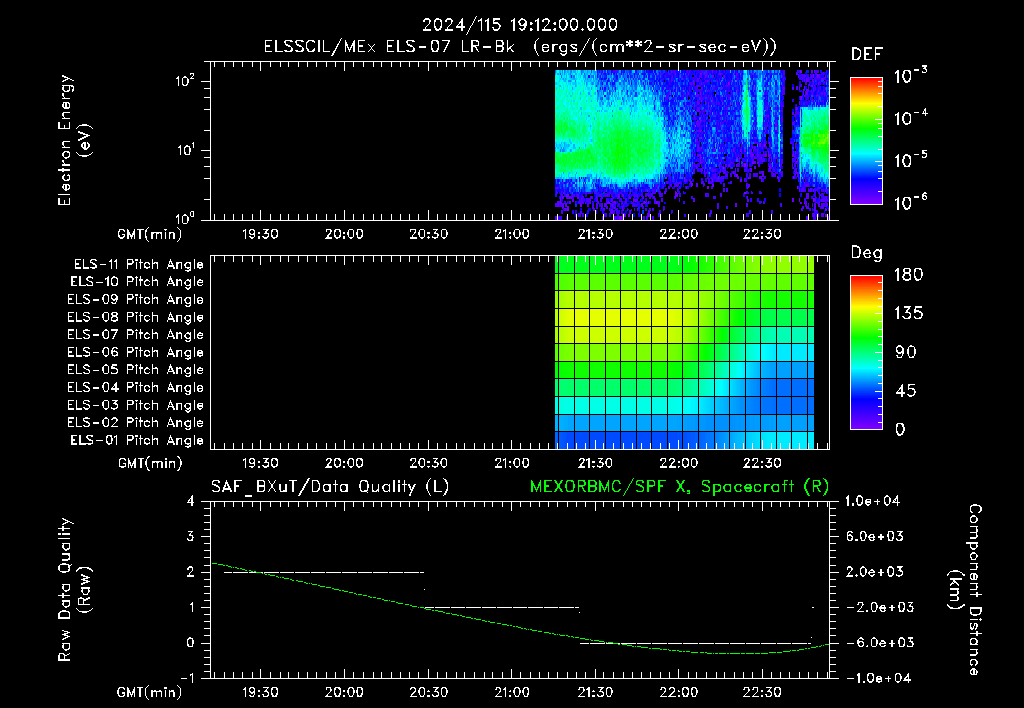Click the GMT(min) label under the bottom panel
Image resolution: width=1024 pixels, height=708 pixels.
tap(150, 692)
